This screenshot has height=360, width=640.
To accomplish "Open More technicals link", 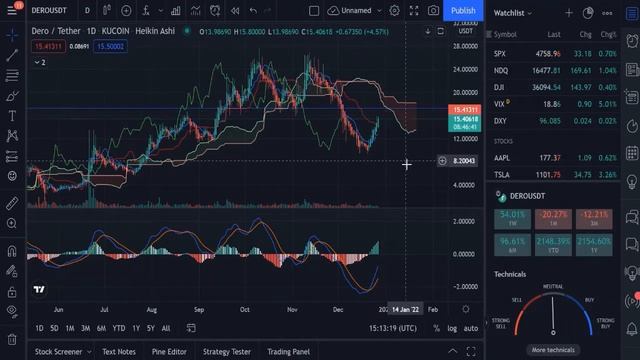I will [x=553, y=350].
